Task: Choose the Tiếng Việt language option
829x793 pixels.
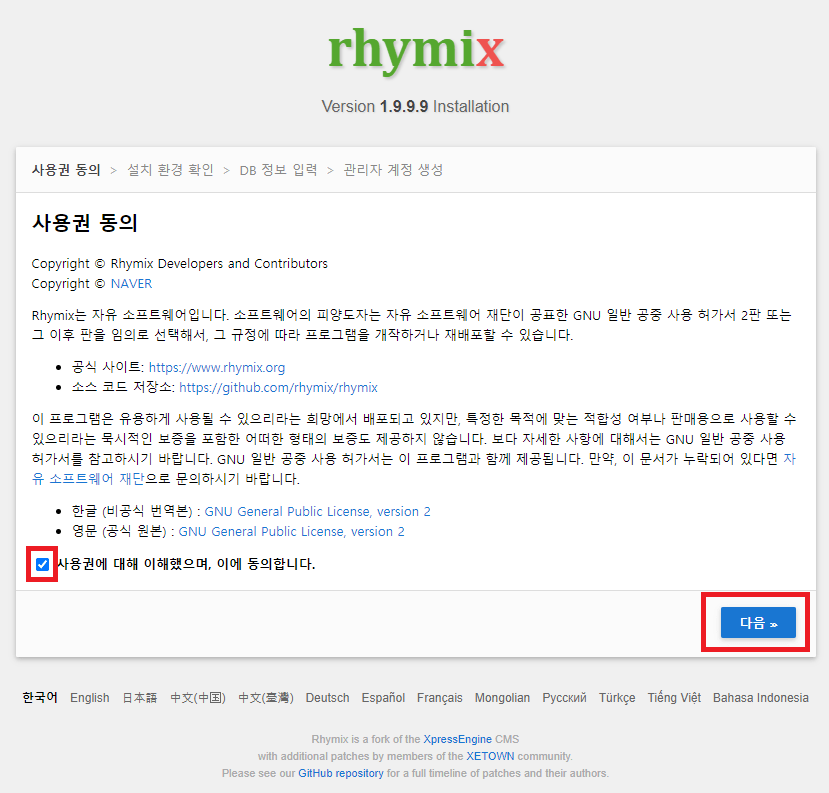Action: pos(673,697)
